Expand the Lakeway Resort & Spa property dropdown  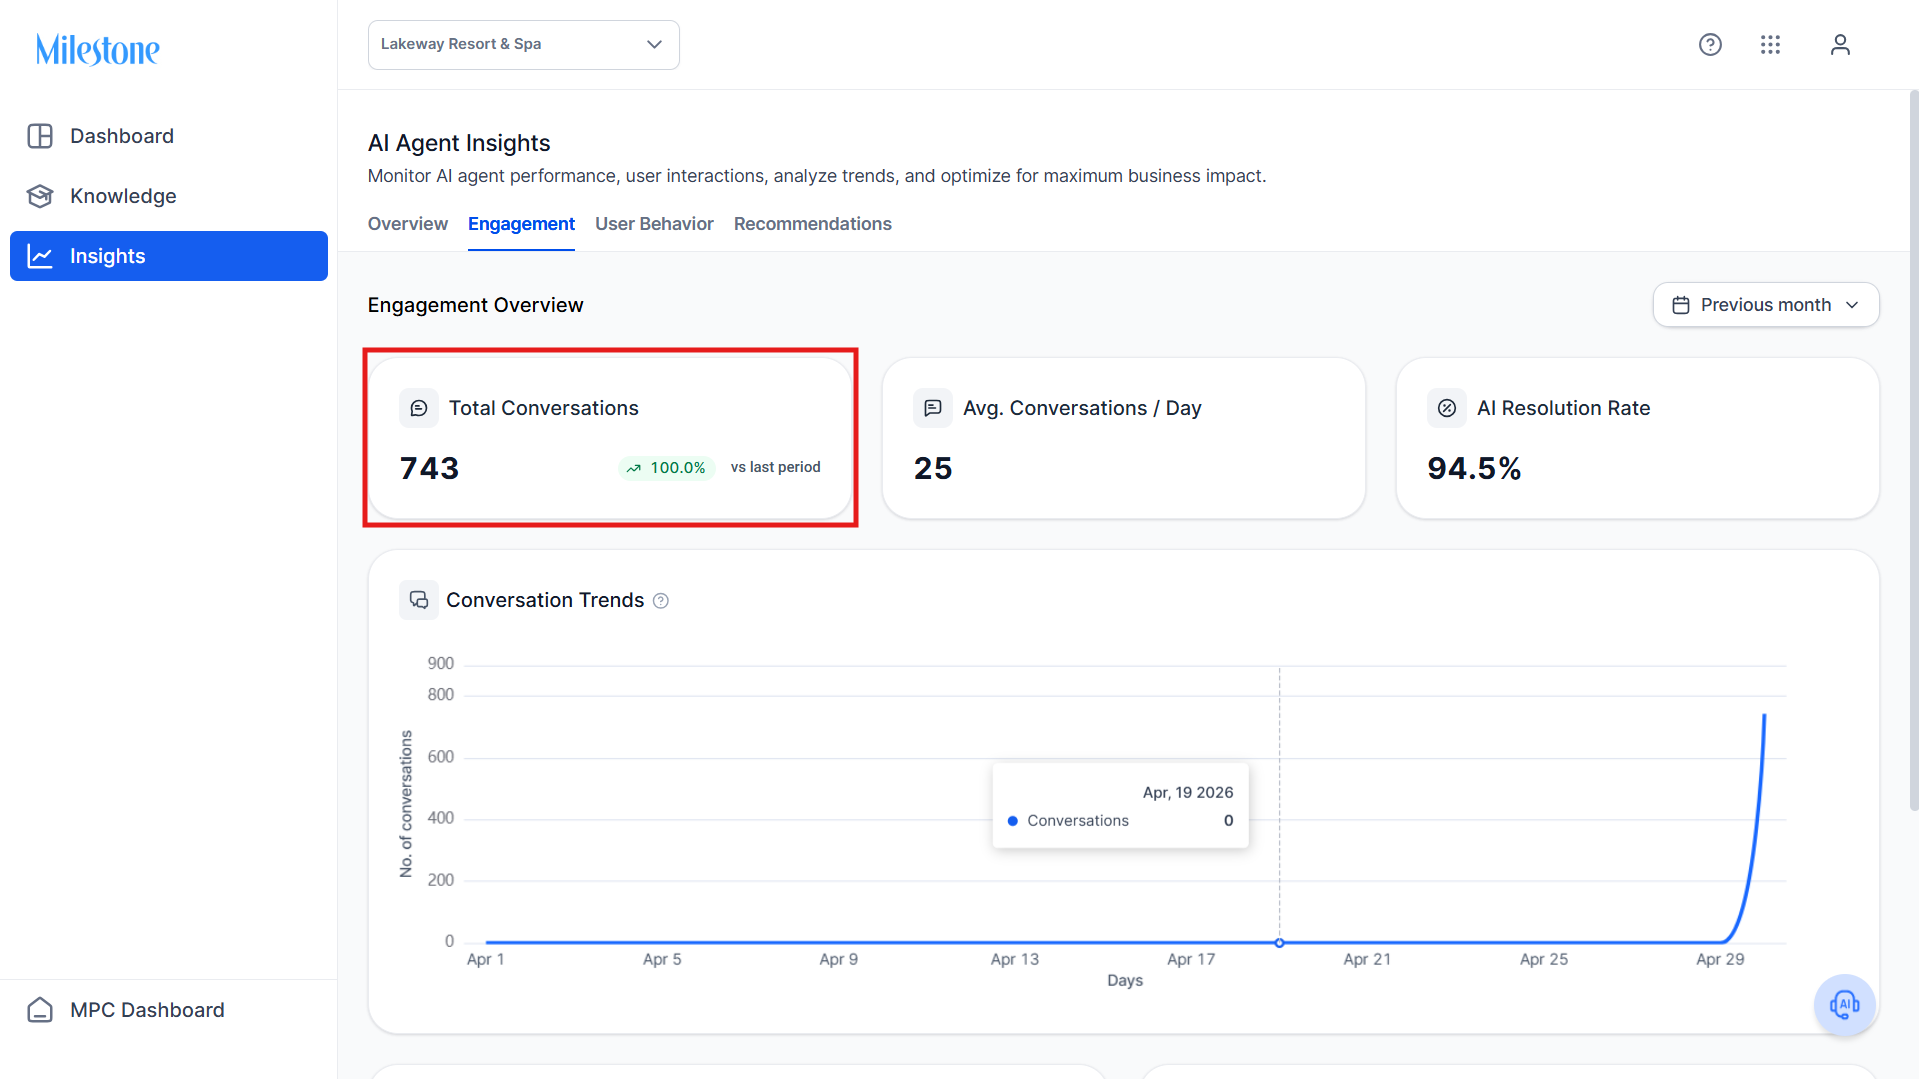[x=524, y=45]
